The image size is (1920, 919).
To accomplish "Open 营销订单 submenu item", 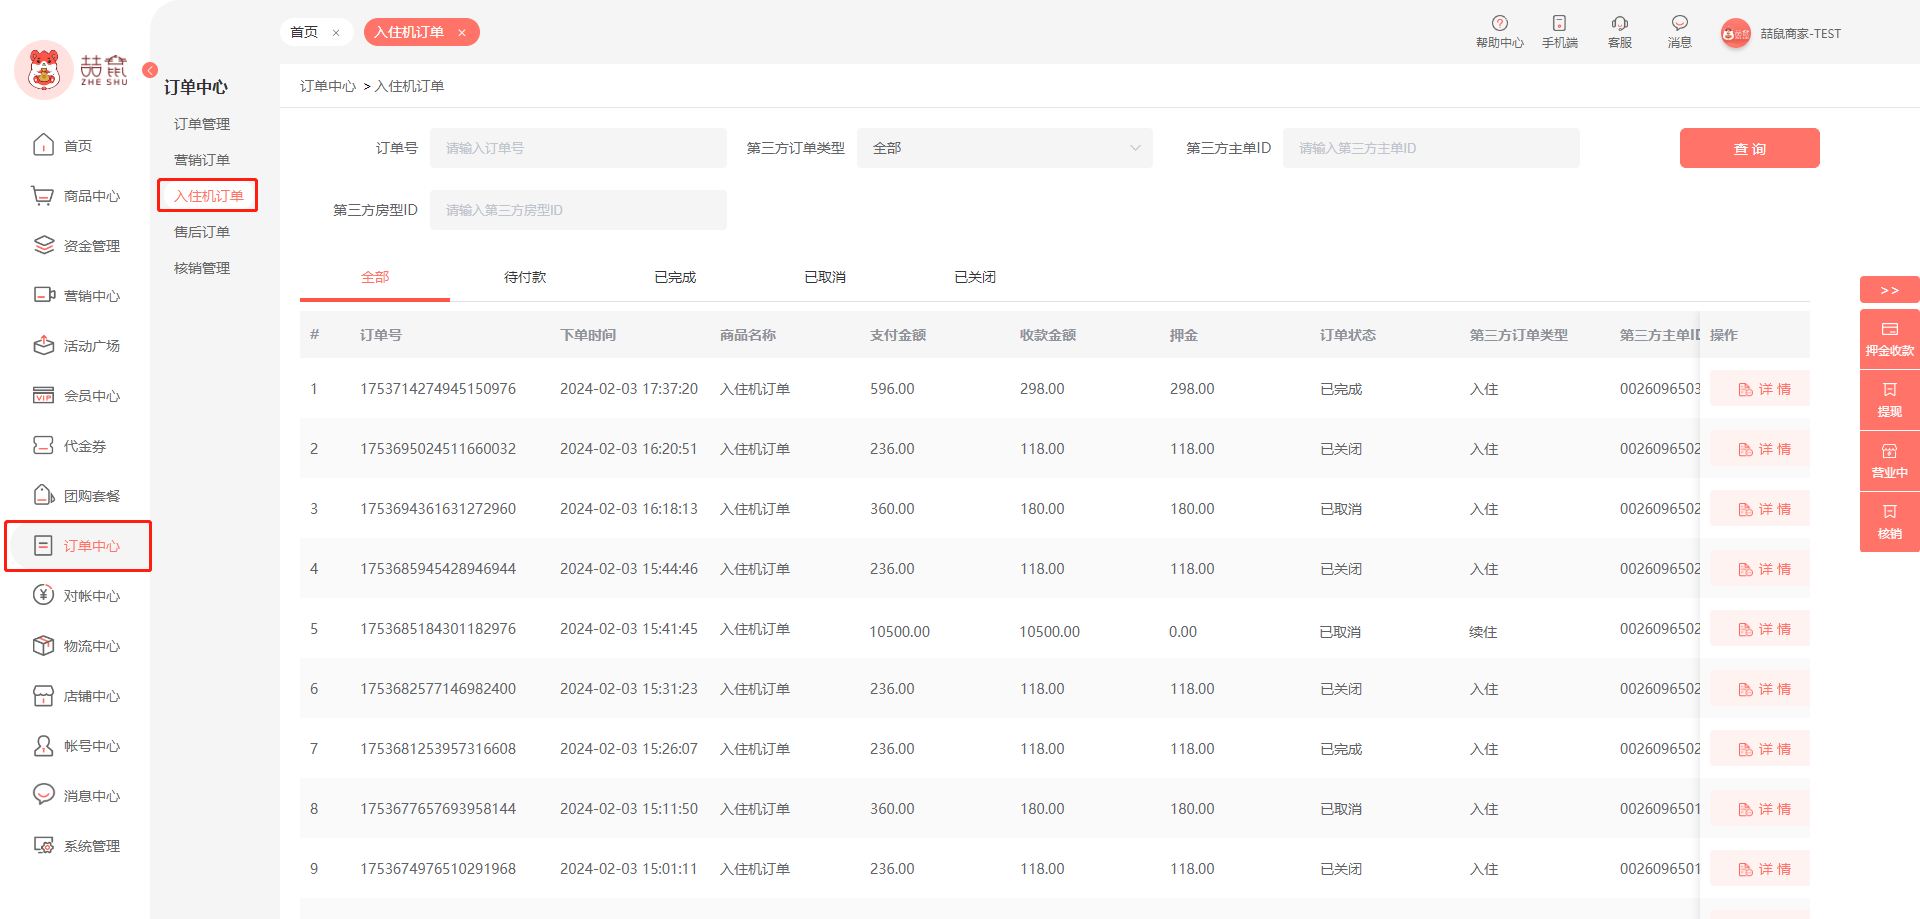I will (202, 160).
